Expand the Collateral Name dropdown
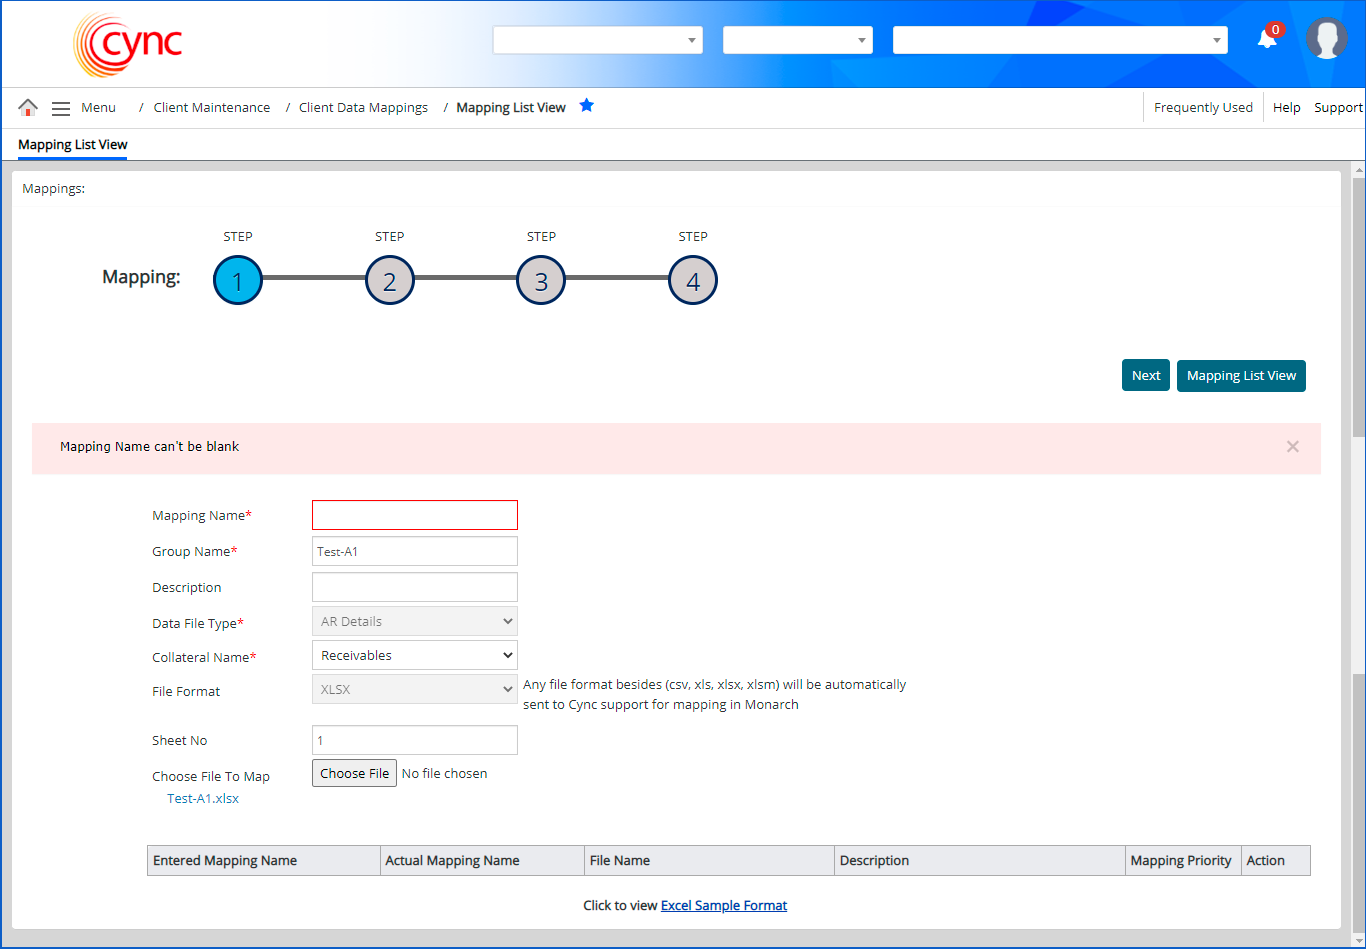Viewport: 1366px width, 949px height. tap(415, 656)
